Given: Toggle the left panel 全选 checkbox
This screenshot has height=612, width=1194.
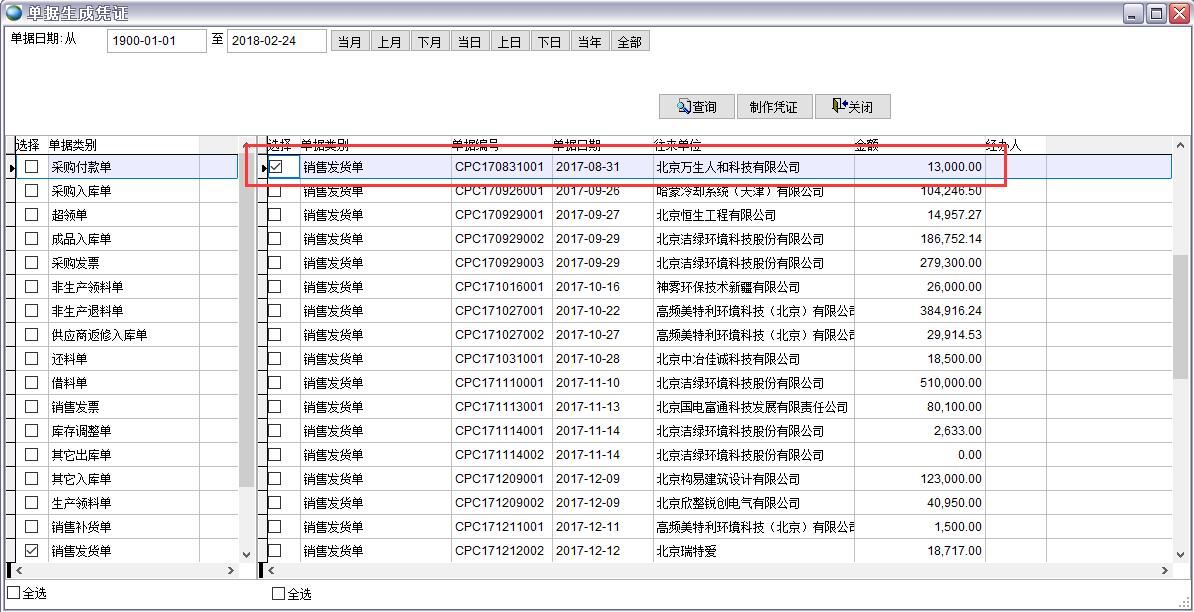Looking at the screenshot, I should [14, 593].
